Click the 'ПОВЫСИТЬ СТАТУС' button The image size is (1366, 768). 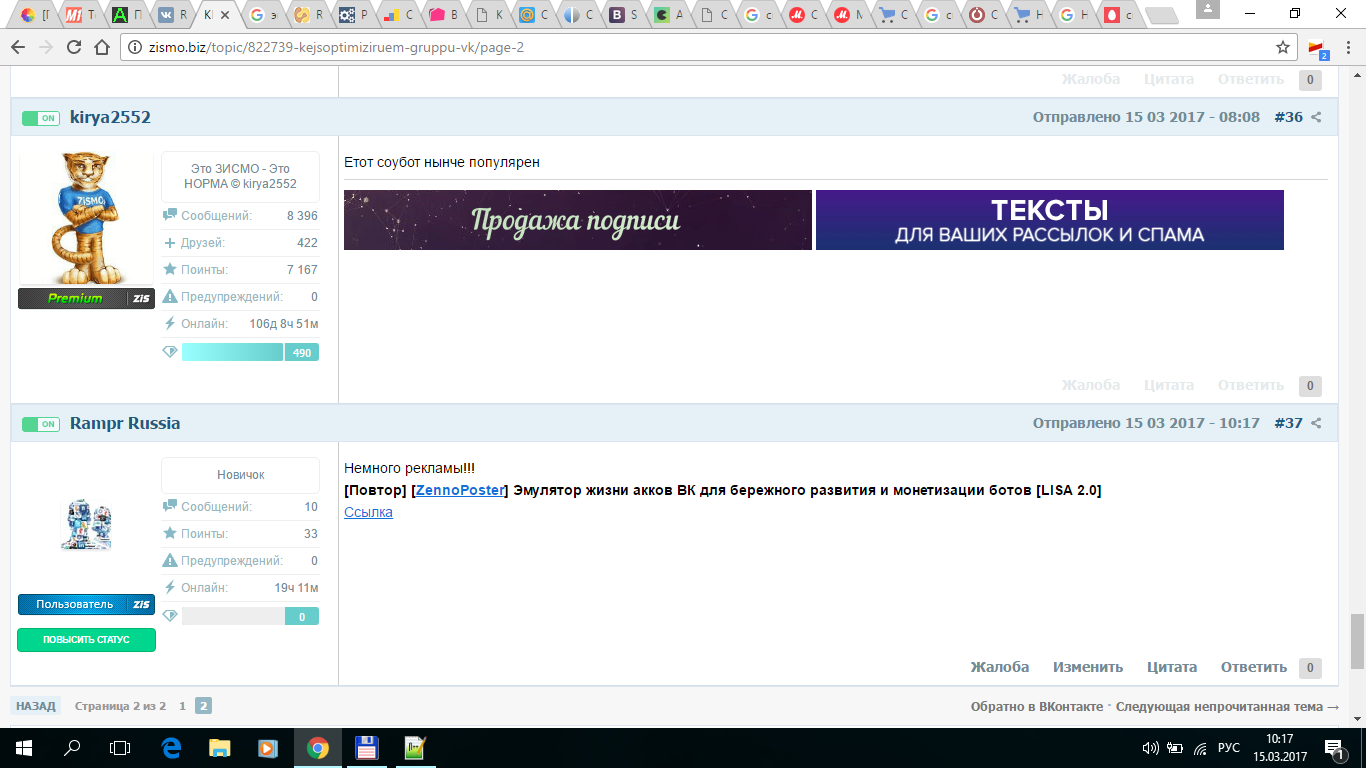(86, 640)
